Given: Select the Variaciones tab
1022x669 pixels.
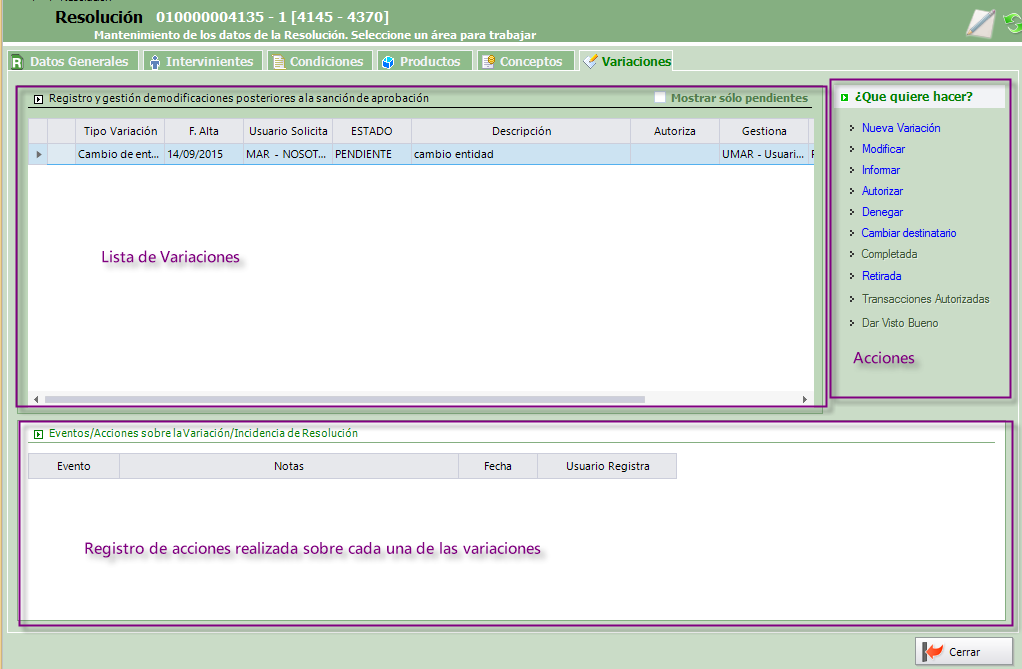Looking at the screenshot, I should 626,61.
